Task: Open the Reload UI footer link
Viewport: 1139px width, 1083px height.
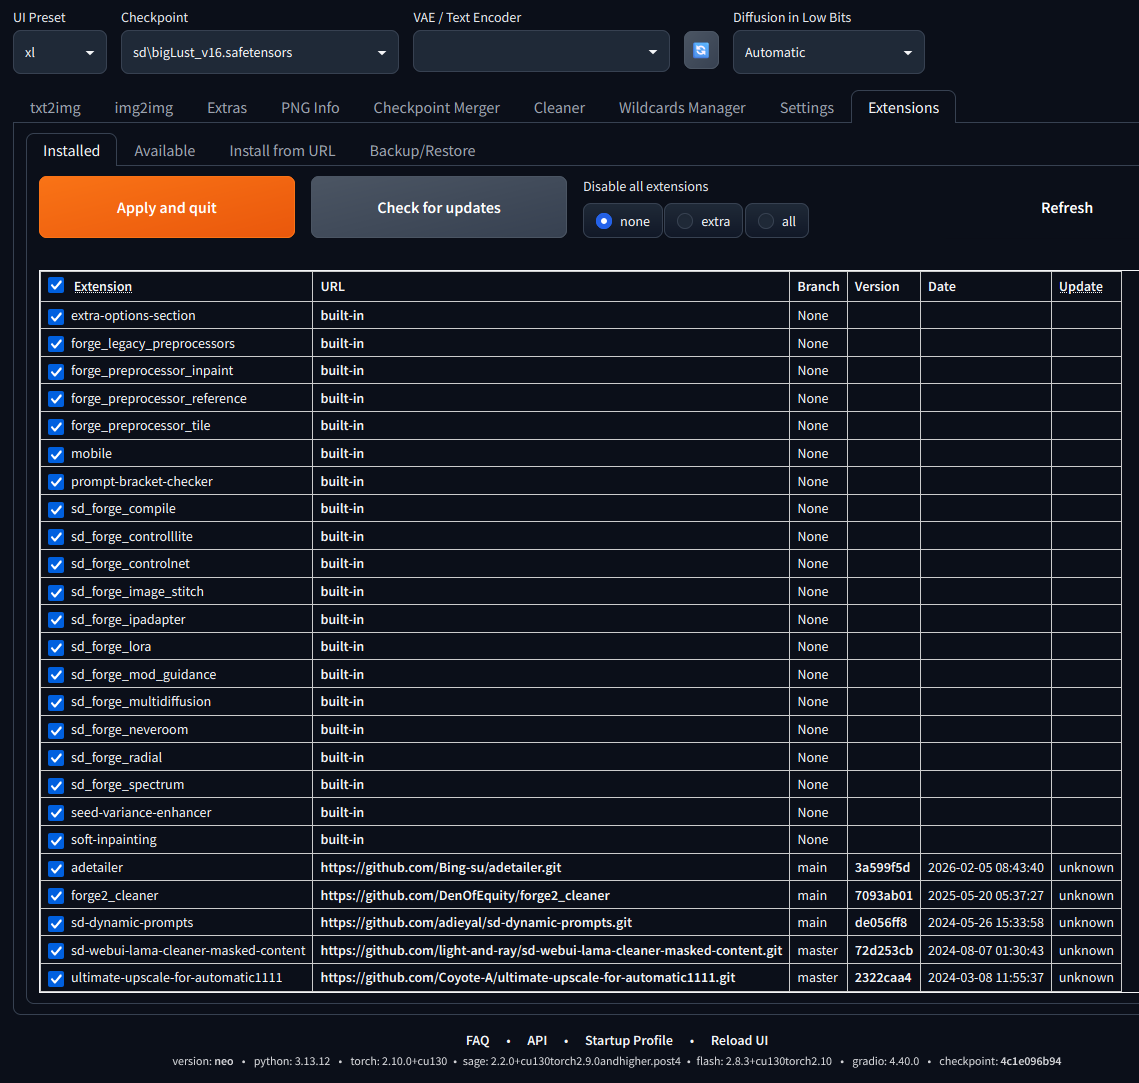Action: tap(739, 1040)
